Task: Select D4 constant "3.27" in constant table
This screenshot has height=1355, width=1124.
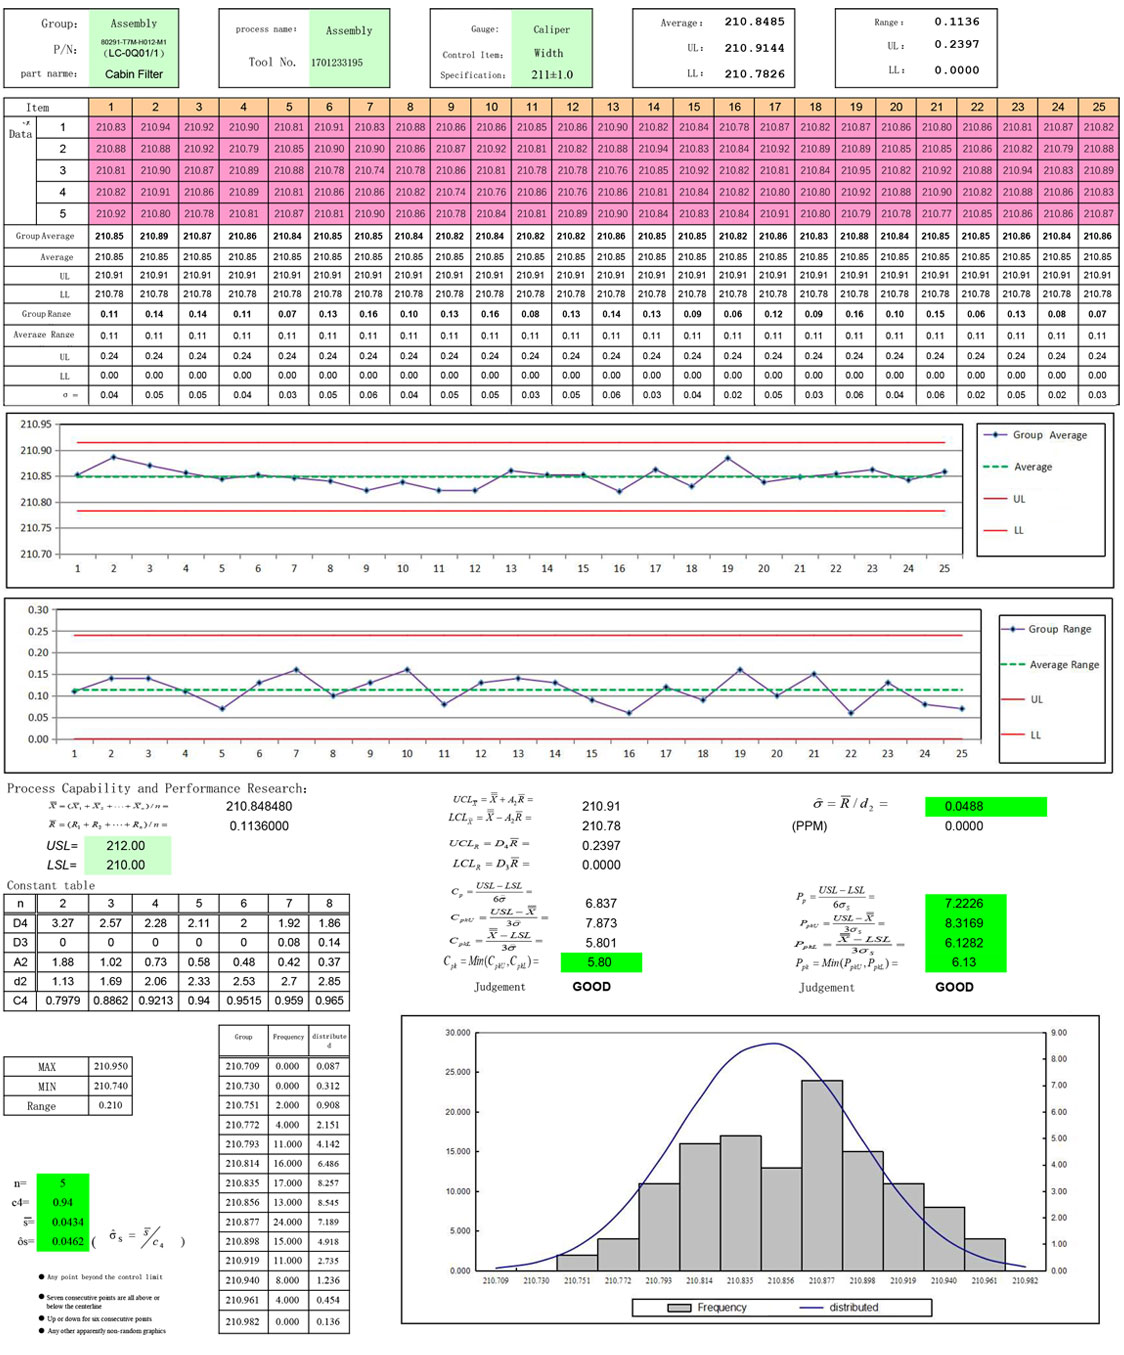Action: click(x=63, y=923)
